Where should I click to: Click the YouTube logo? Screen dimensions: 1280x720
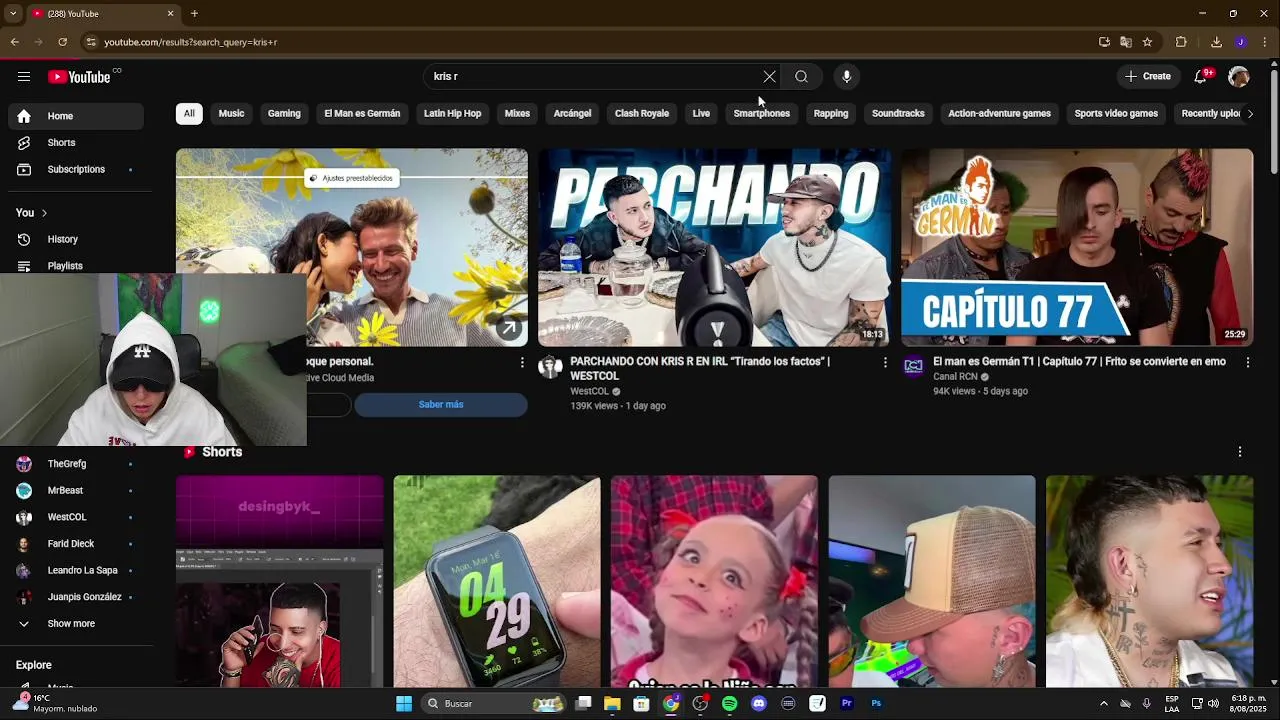(79, 77)
